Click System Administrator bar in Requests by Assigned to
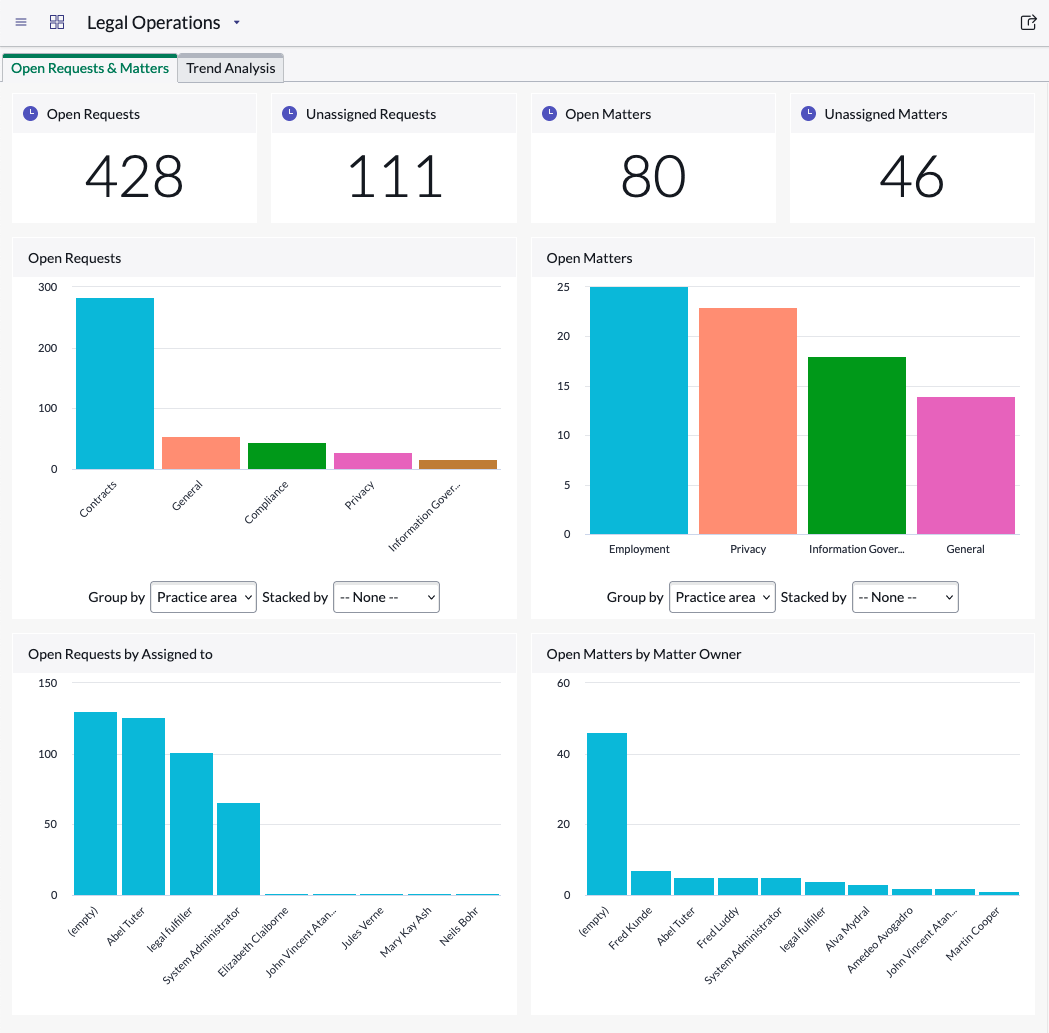The height and width of the screenshot is (1033, 1049). [x=238, y=849]
